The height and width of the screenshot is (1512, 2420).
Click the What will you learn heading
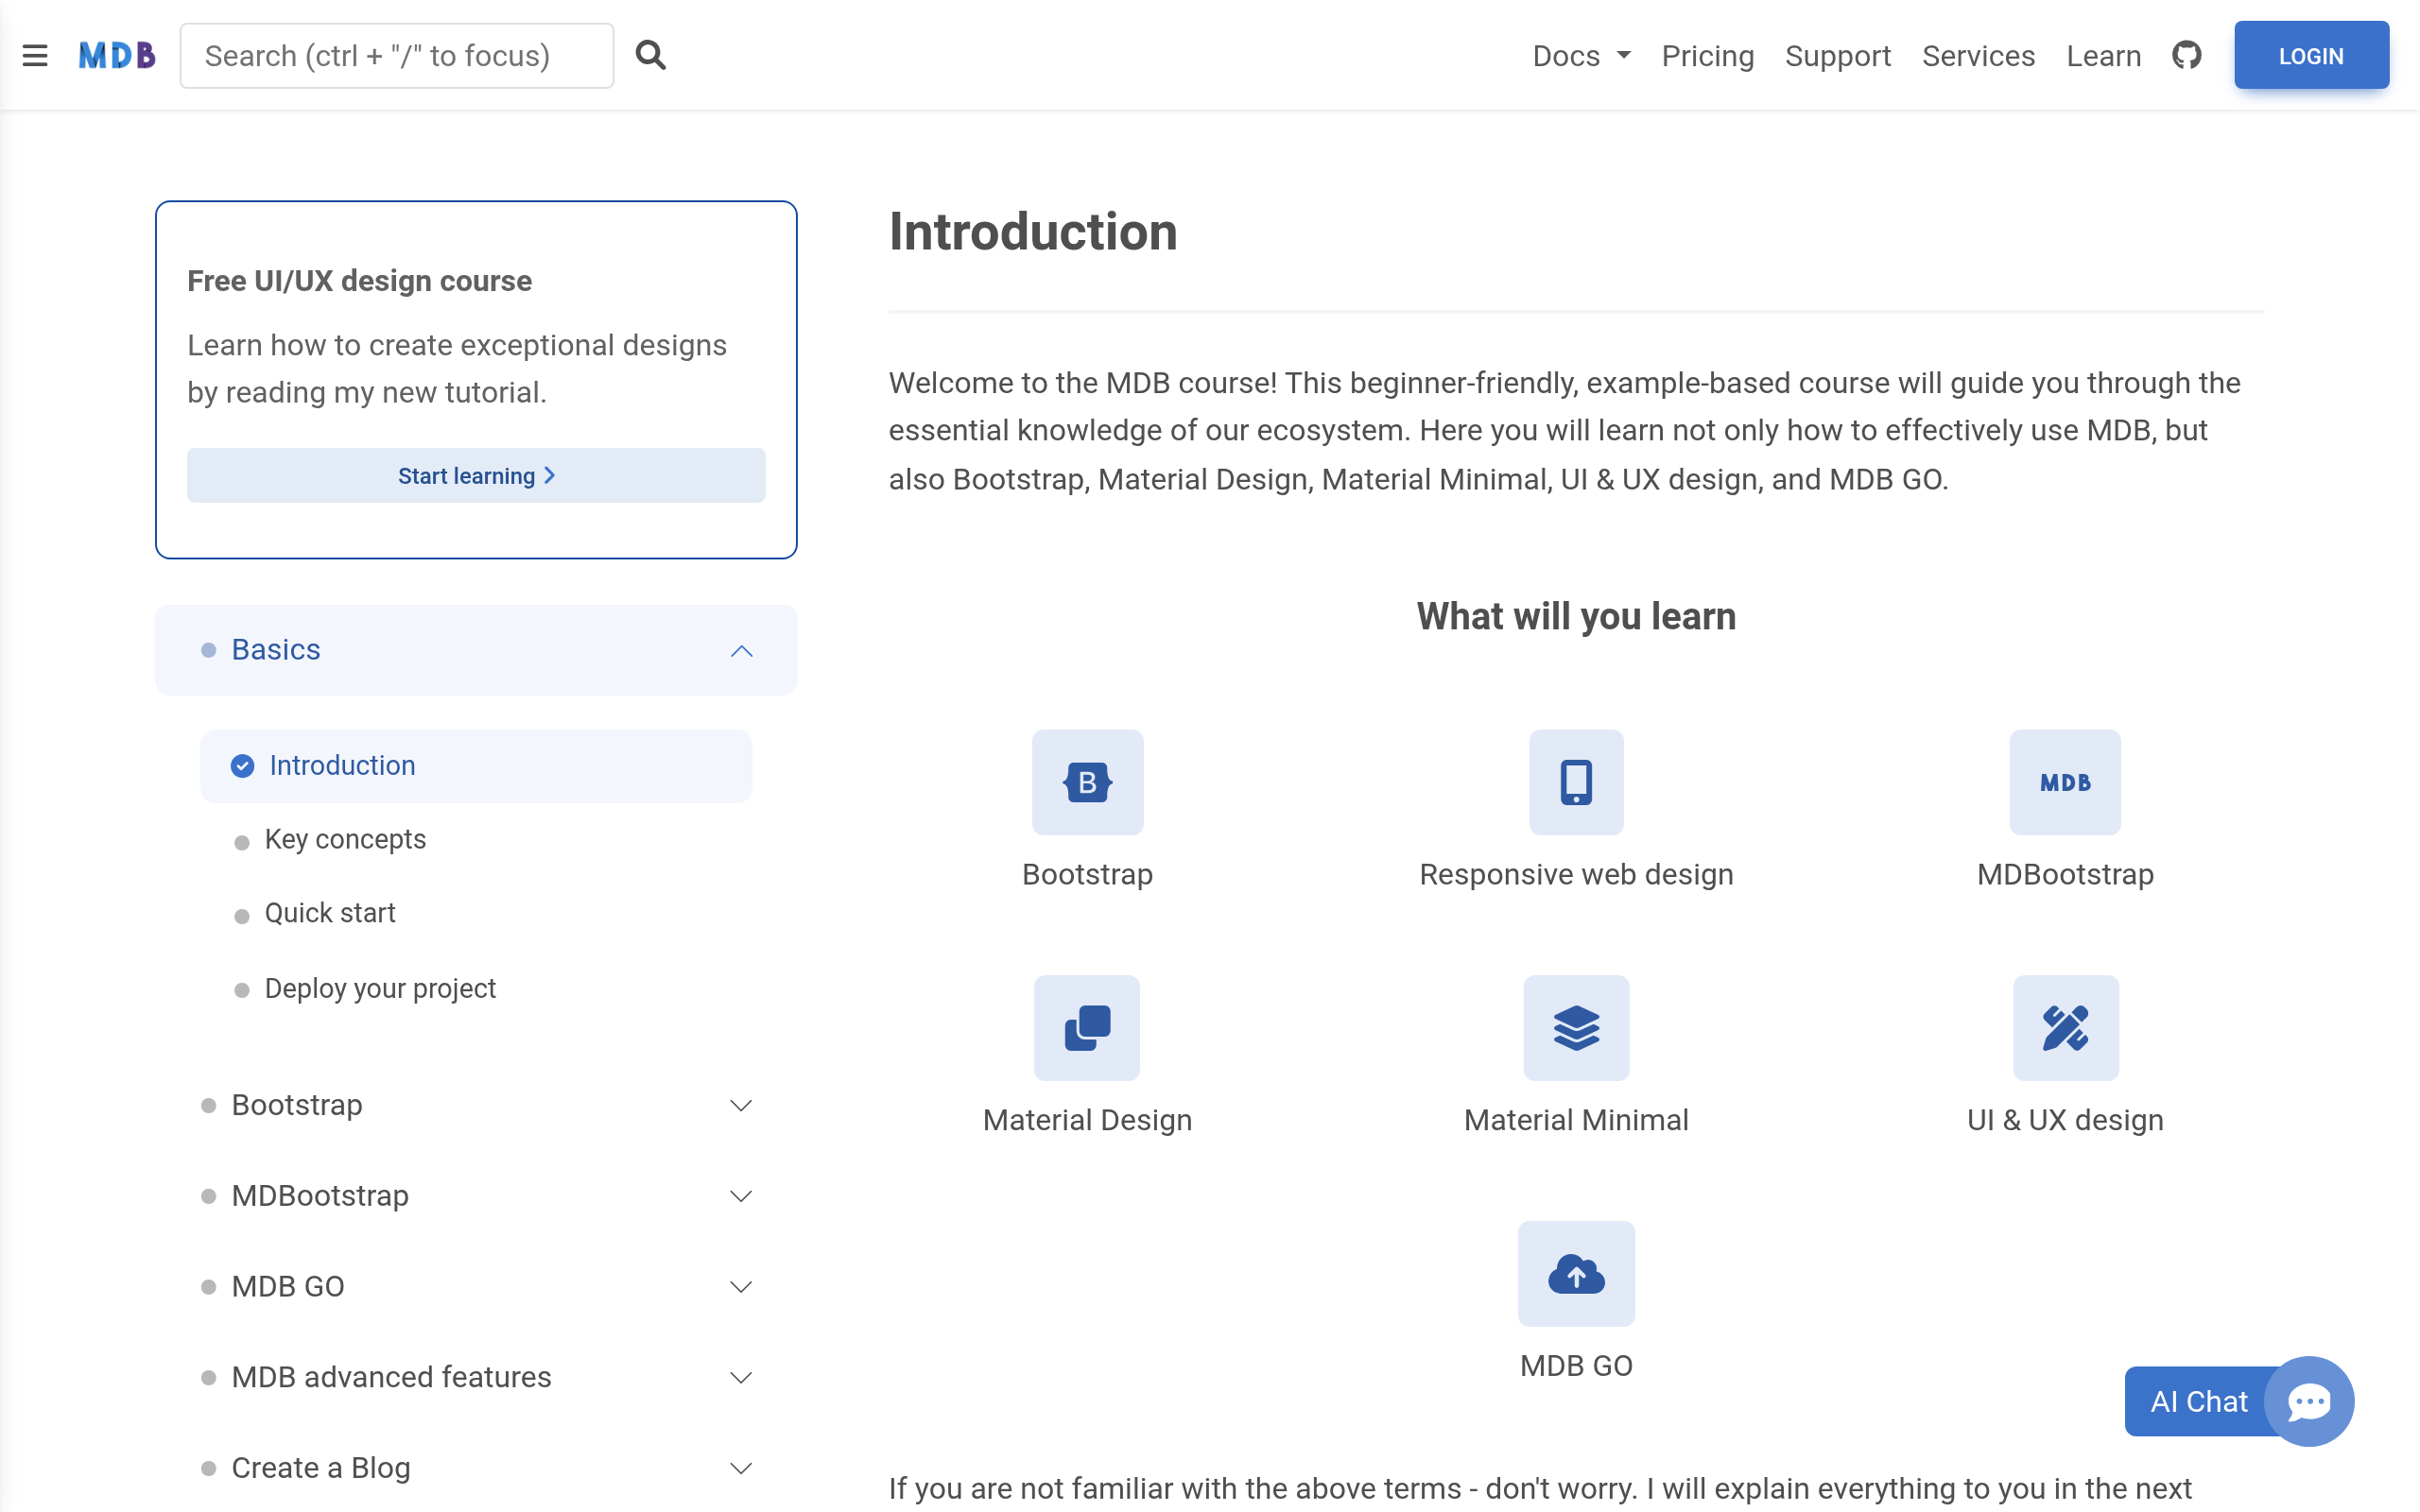coord(1576,617)
